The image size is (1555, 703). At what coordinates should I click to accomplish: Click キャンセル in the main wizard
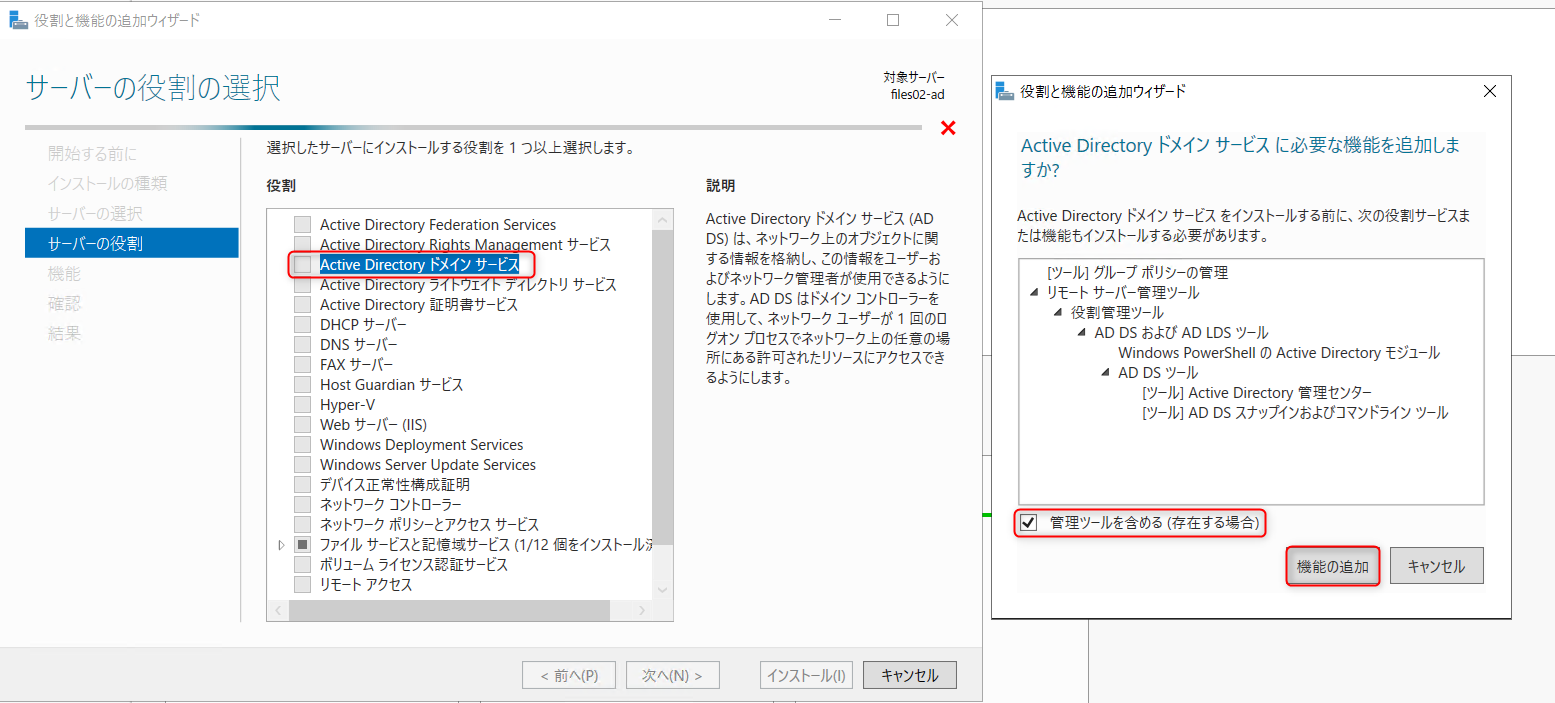[909, 675]
